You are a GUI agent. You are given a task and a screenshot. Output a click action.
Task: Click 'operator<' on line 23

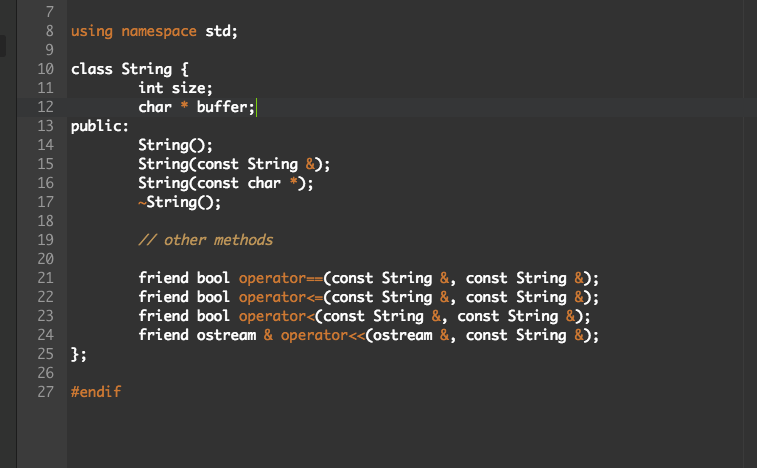coord(277,316)
